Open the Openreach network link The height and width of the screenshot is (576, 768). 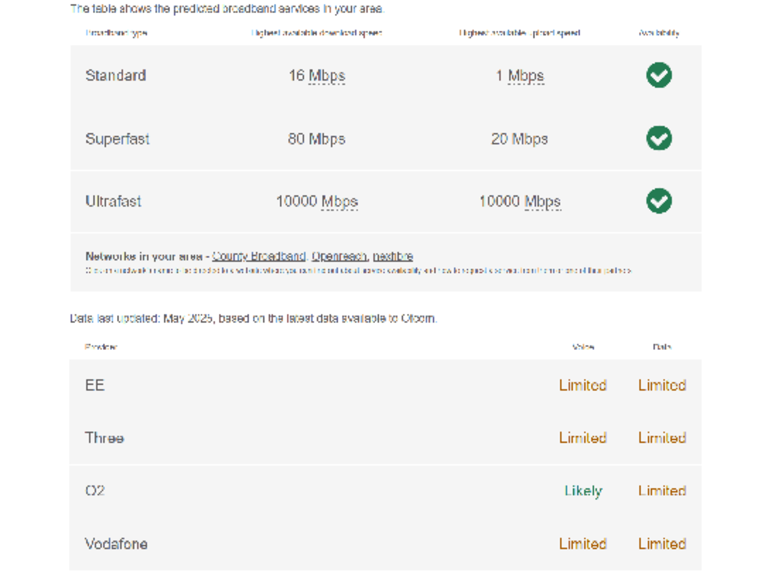(339, 256)
